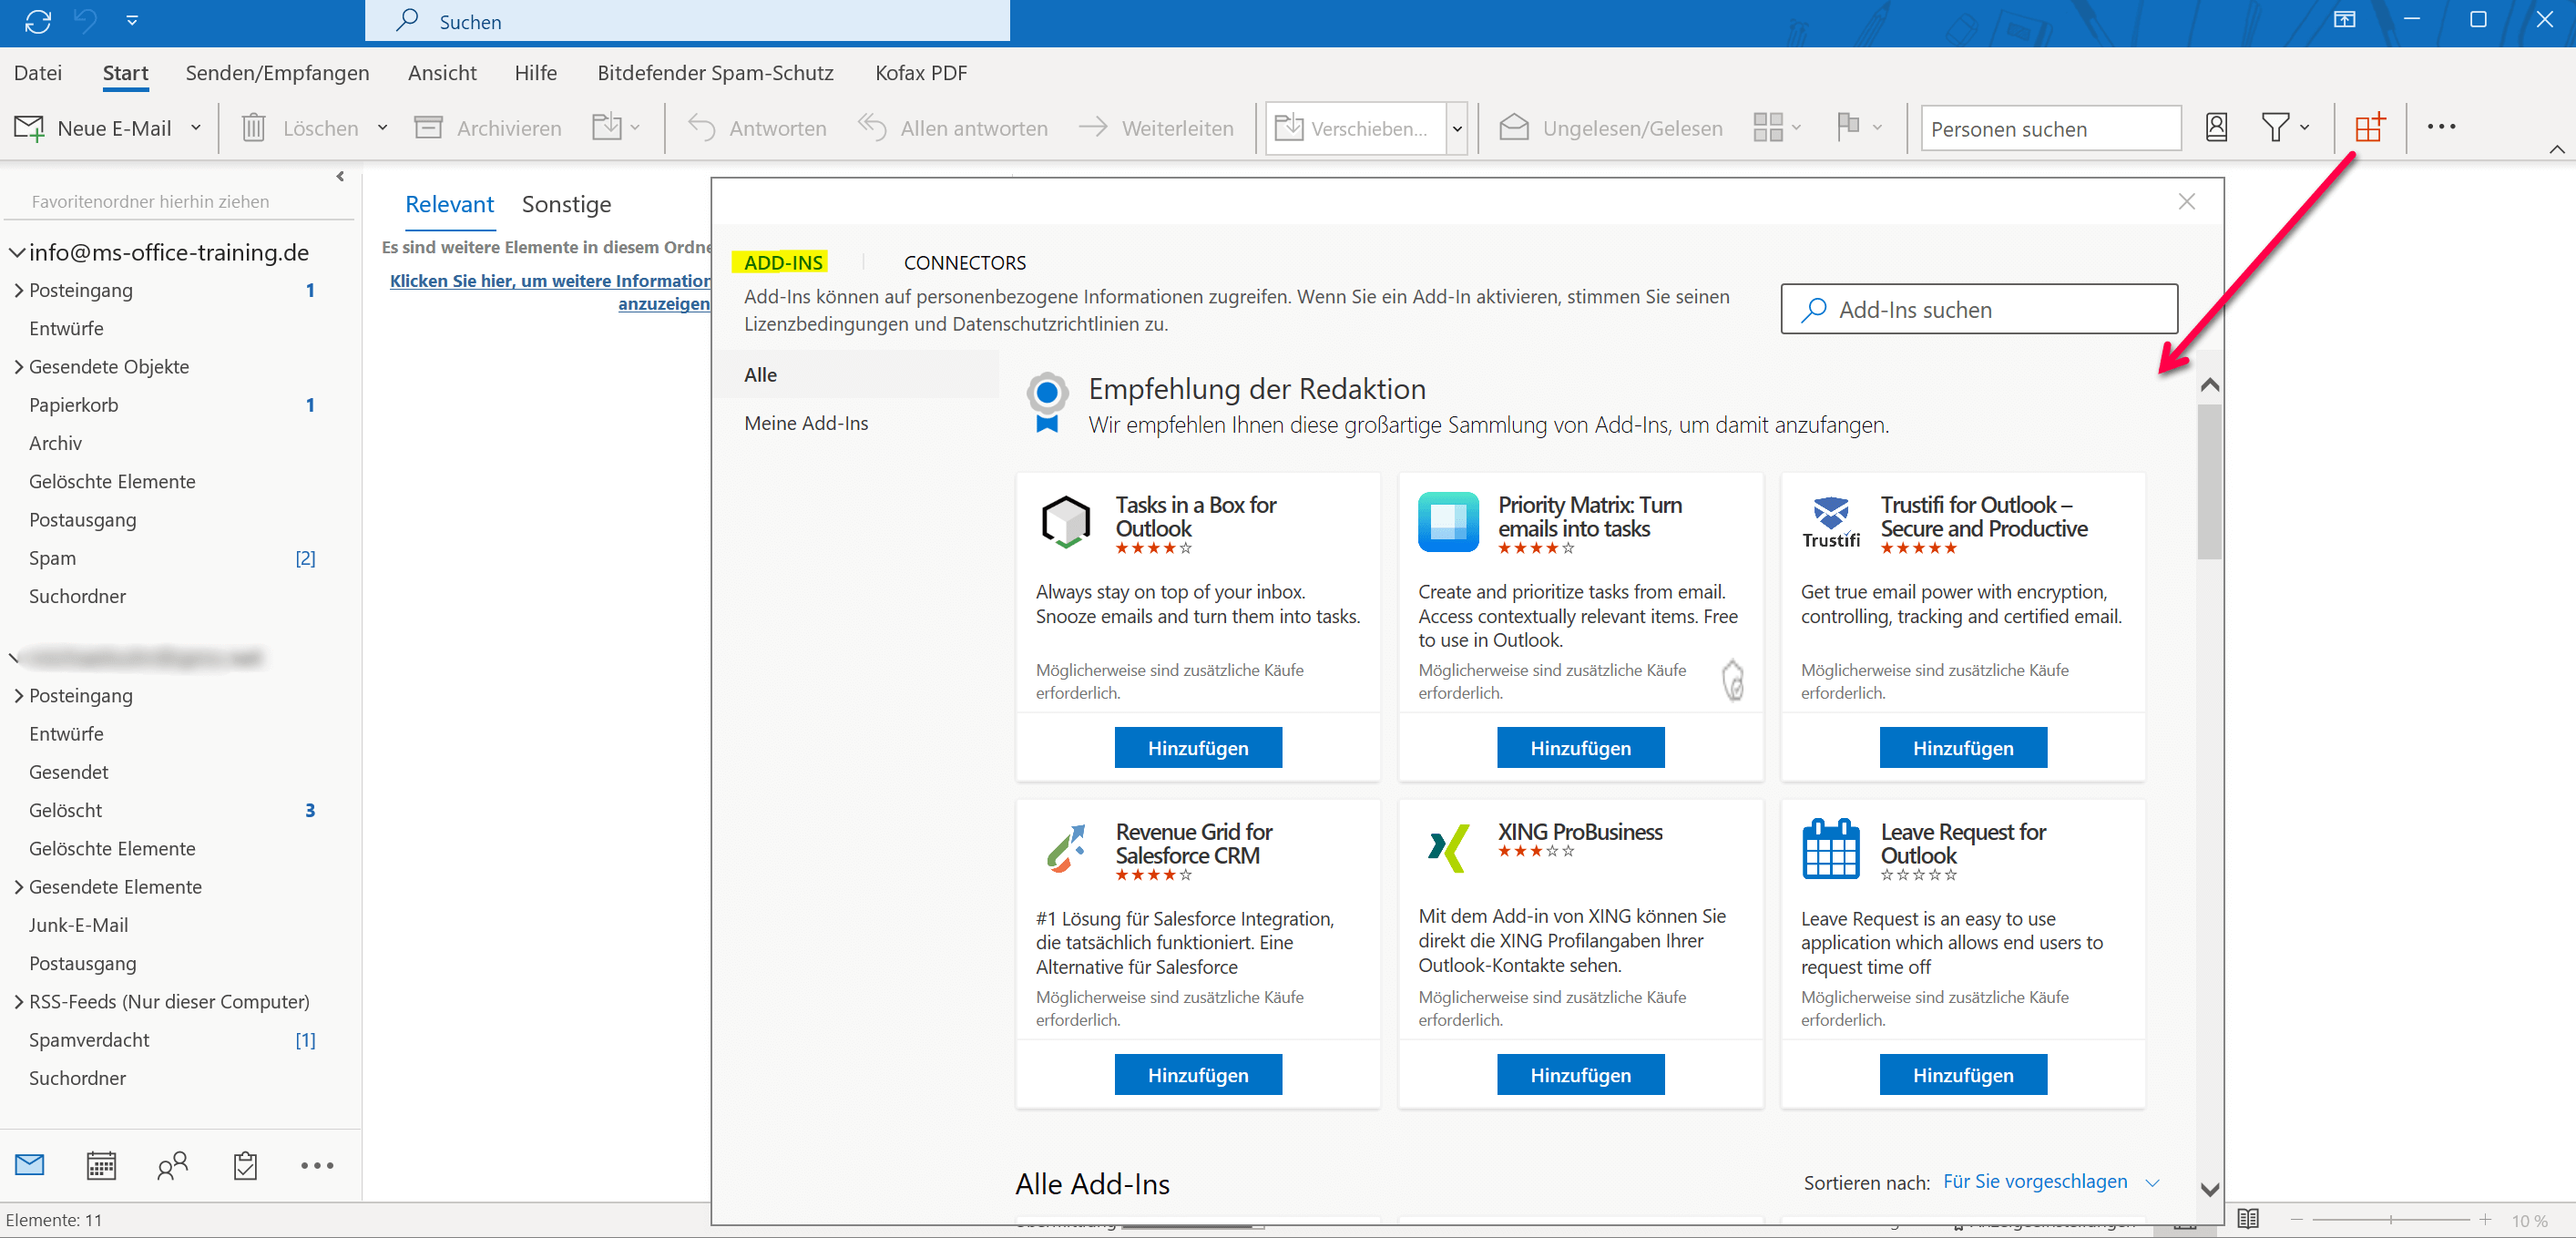Expand the RSS-Feeds folder chevron
This screenshot has width=2576, height=1238.
[18, 1002]
